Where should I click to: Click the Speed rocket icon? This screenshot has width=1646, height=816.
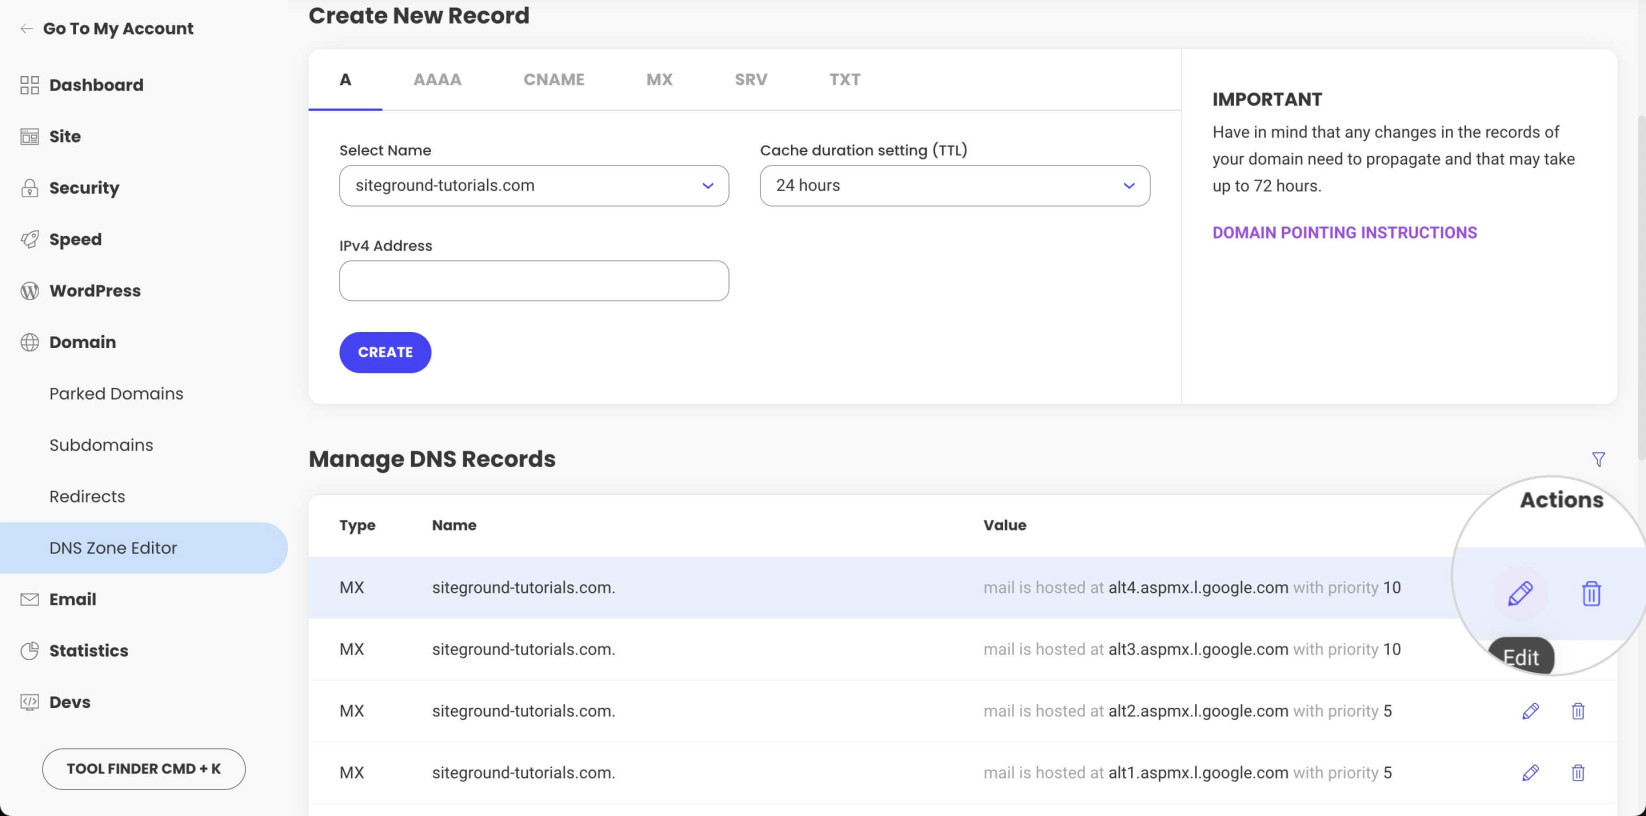pyautogui.click(x=30, y=240)
